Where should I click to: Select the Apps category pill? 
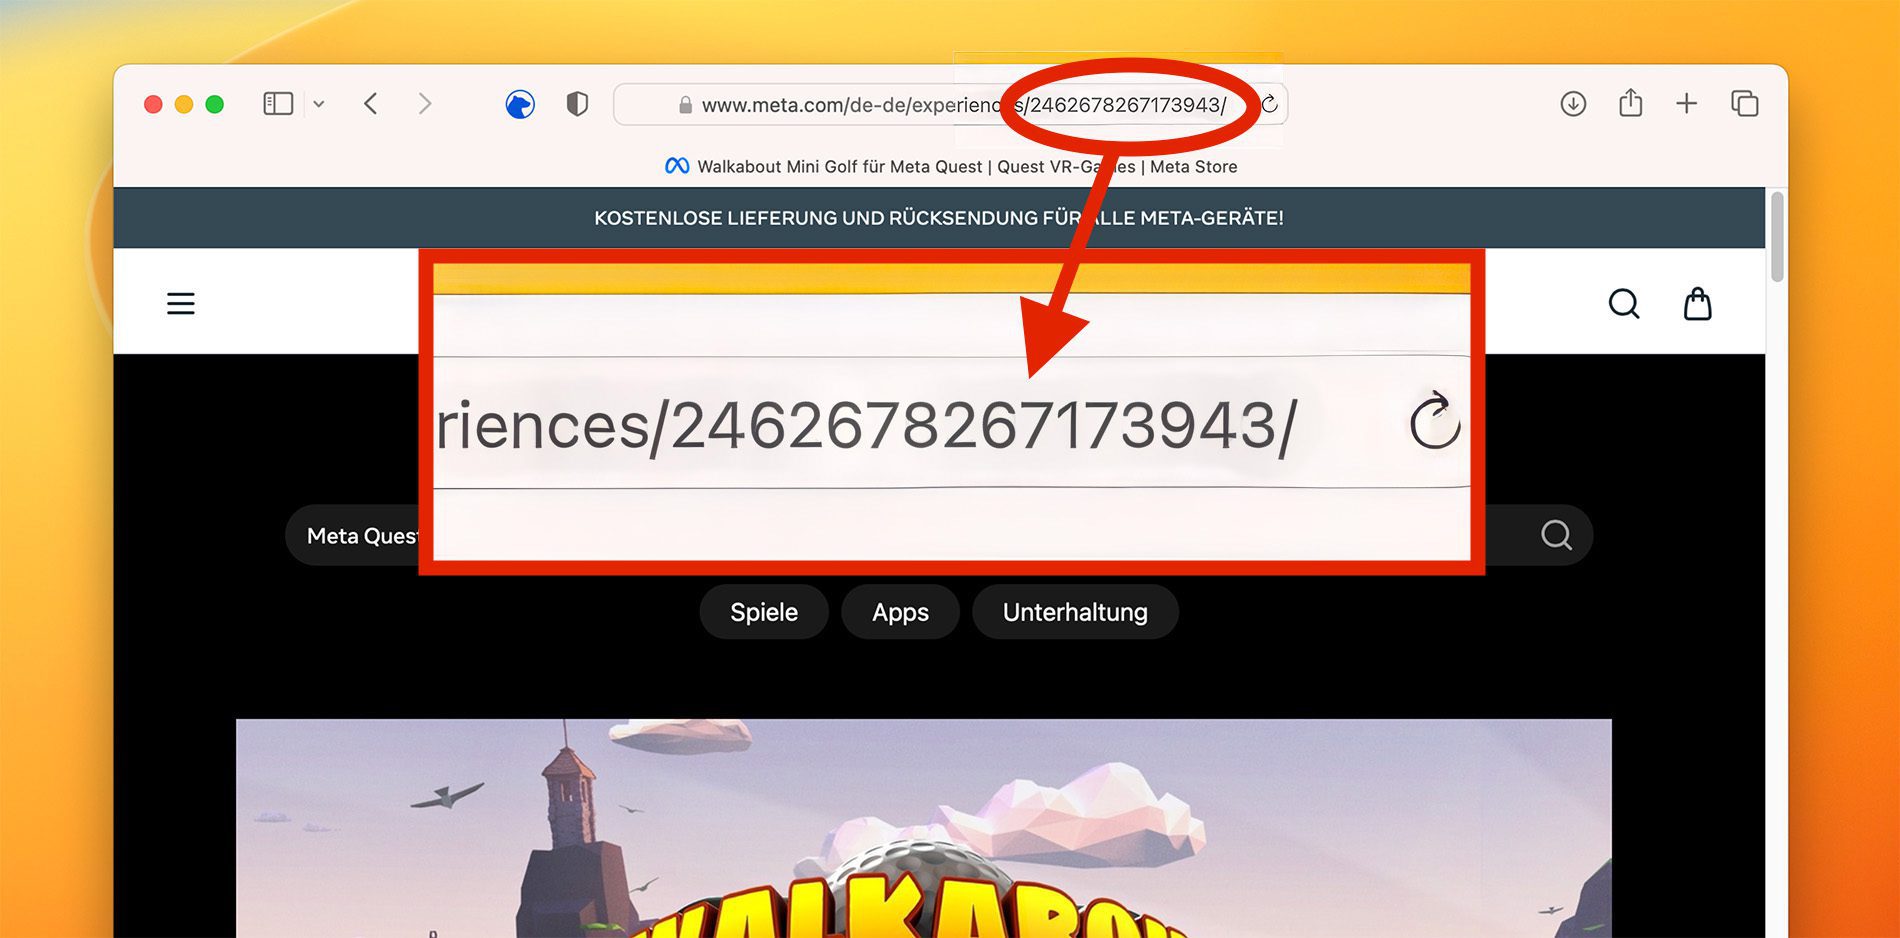[900, 612]
